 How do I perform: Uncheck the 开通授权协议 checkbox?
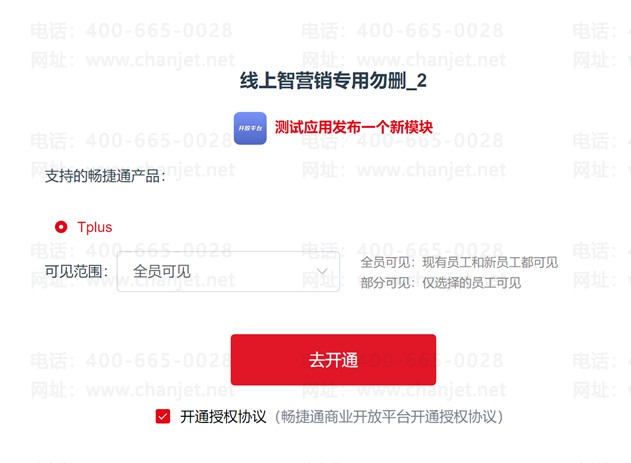click(x=163, y=417)
